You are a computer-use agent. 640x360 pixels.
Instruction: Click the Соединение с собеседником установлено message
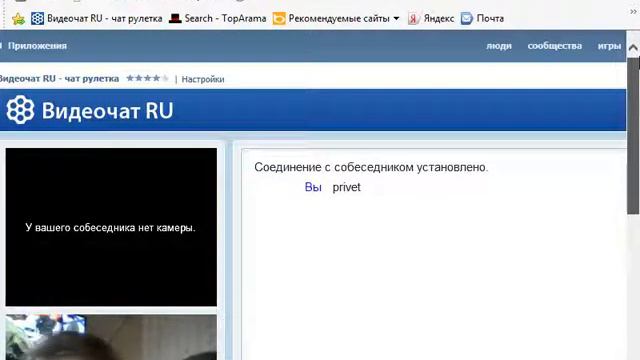(x=371, y=167)
